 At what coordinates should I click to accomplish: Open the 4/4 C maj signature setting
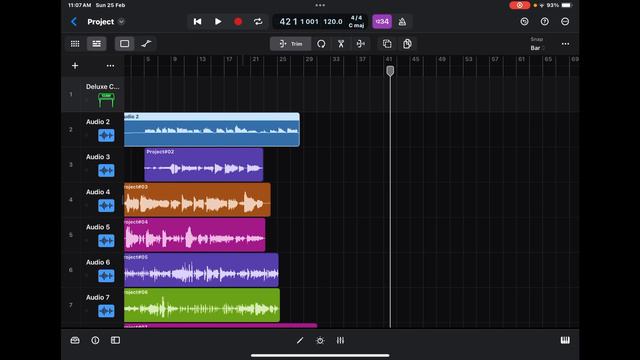coord(356,22)
